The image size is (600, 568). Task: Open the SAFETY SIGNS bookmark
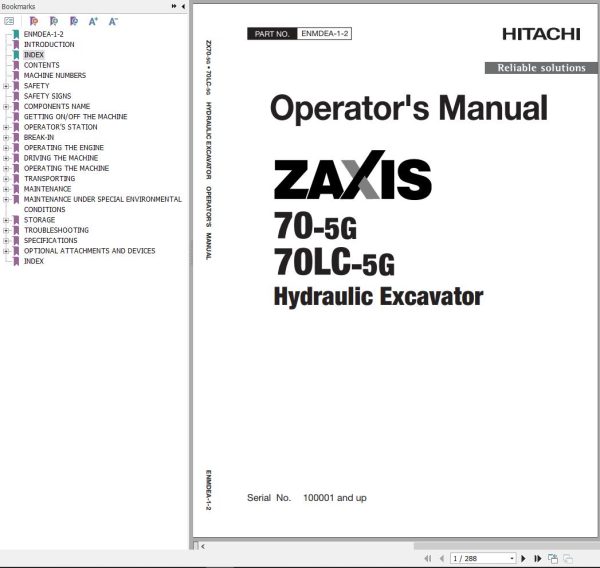[47, 96]
